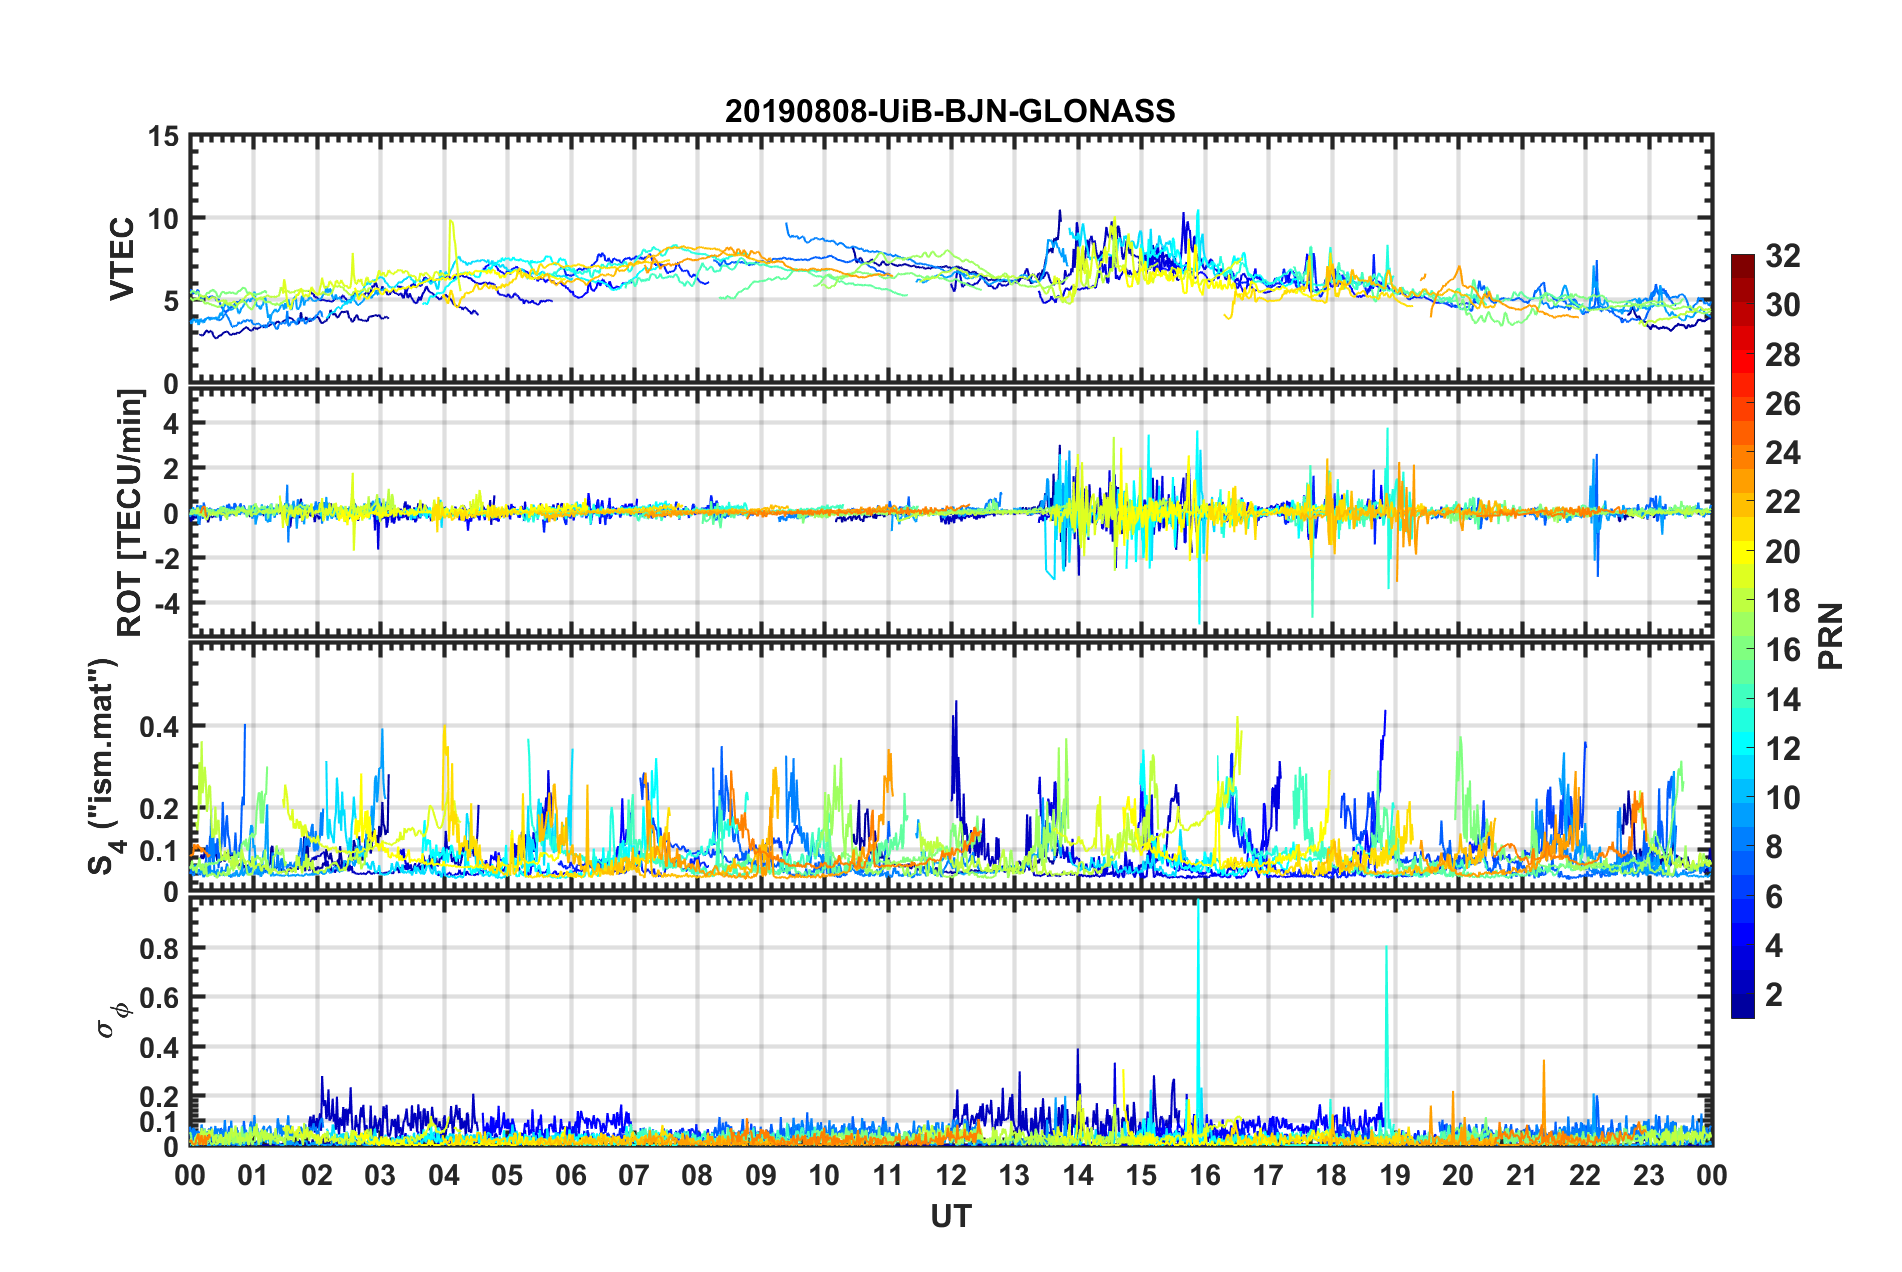Click colorbar tick value 6
Image resolution: width=1902 pixels, height=1272 pixels.
point(1774,897)
